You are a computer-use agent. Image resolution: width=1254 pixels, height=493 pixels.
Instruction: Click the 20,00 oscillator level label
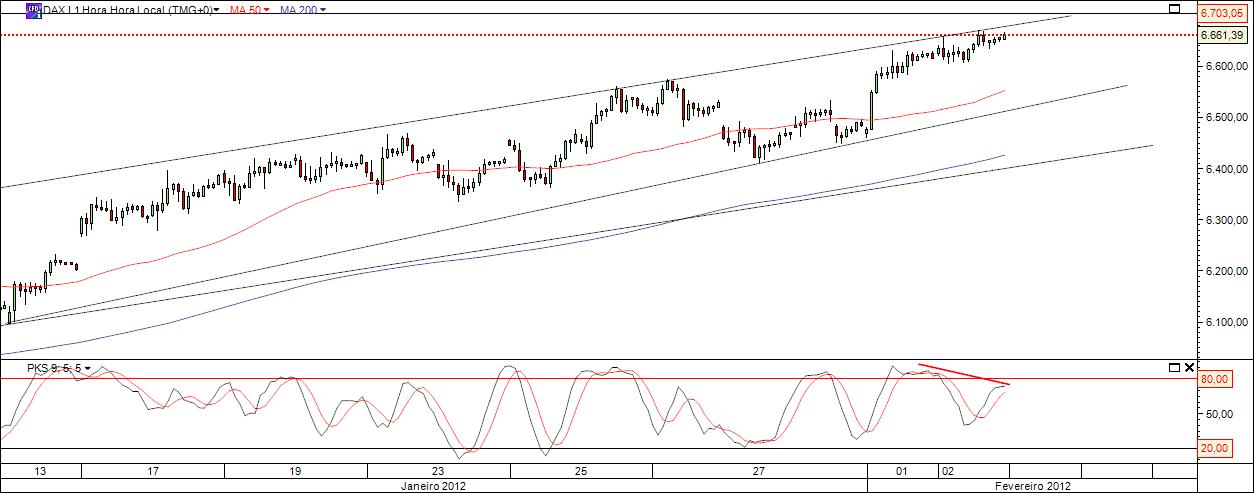[x=1215, y=449]
